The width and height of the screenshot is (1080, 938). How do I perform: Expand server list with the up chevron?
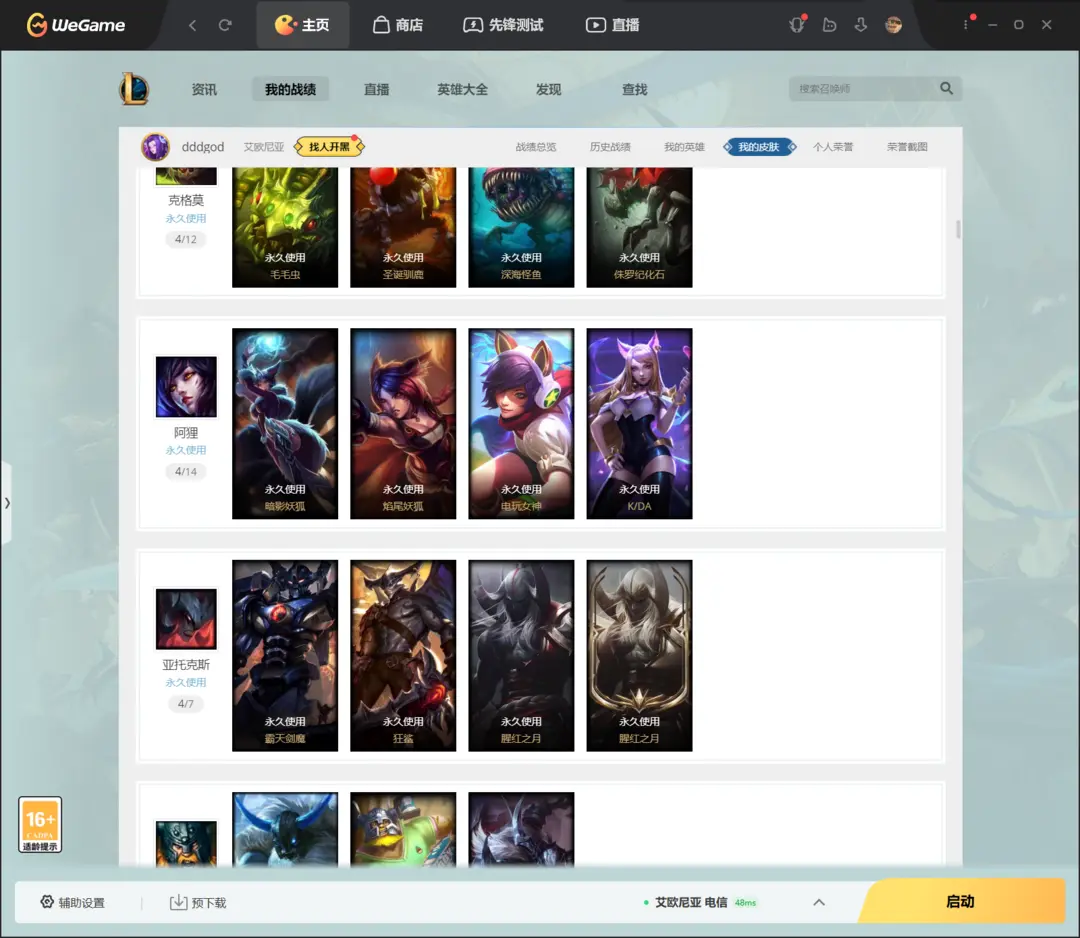[819, 902]
